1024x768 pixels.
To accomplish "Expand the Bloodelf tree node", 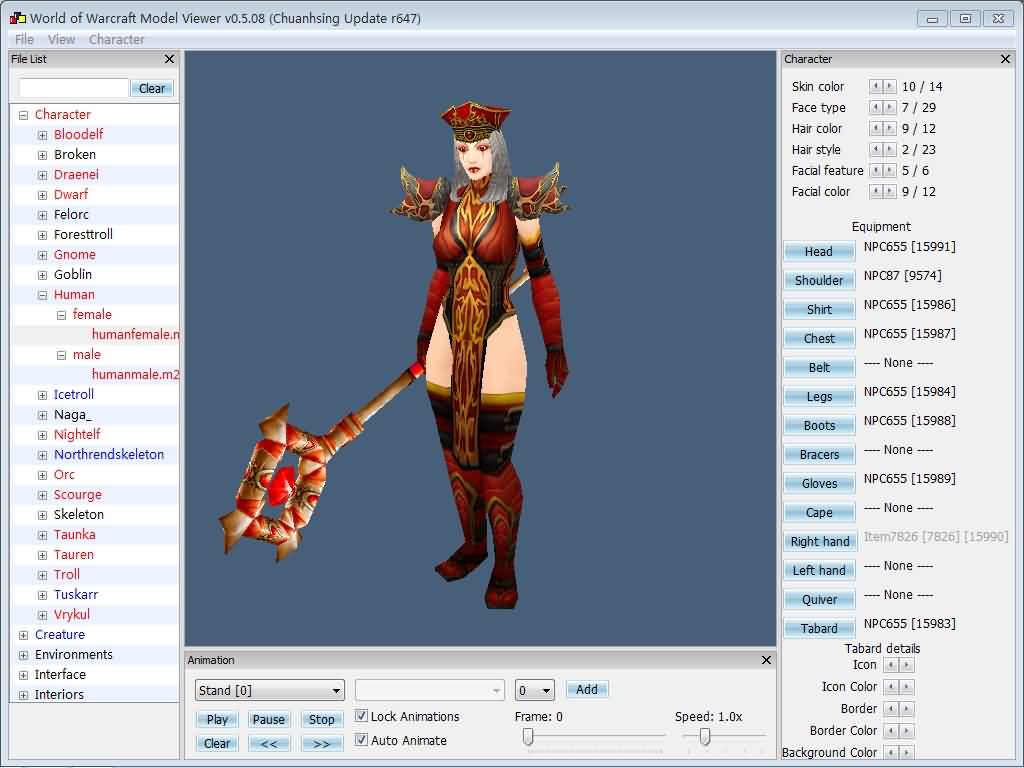I will click(x=42, y=135).
